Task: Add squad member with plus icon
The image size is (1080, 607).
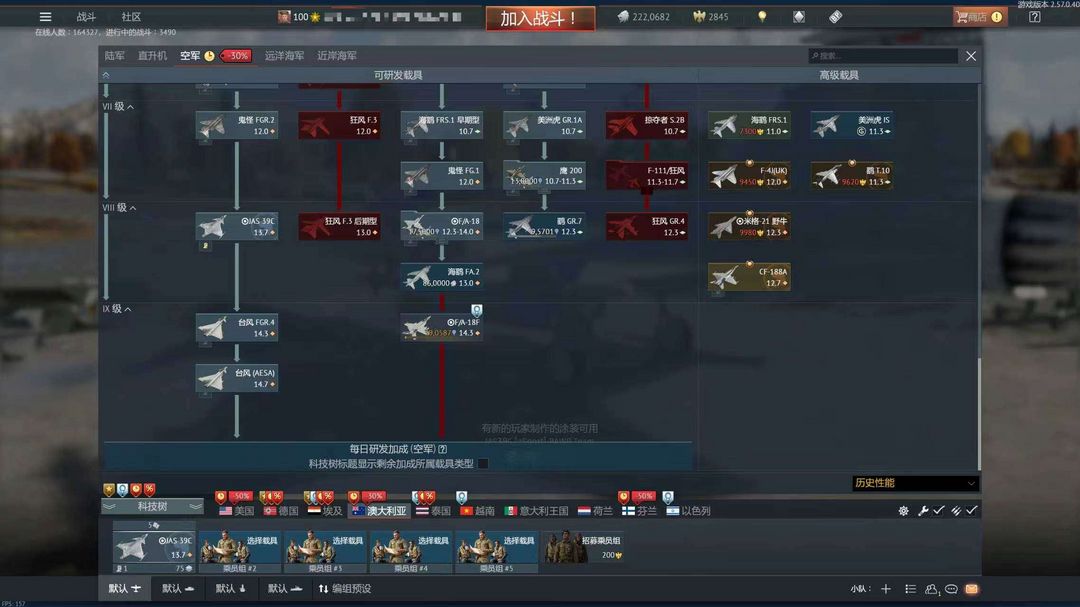Action: point(886,589)
